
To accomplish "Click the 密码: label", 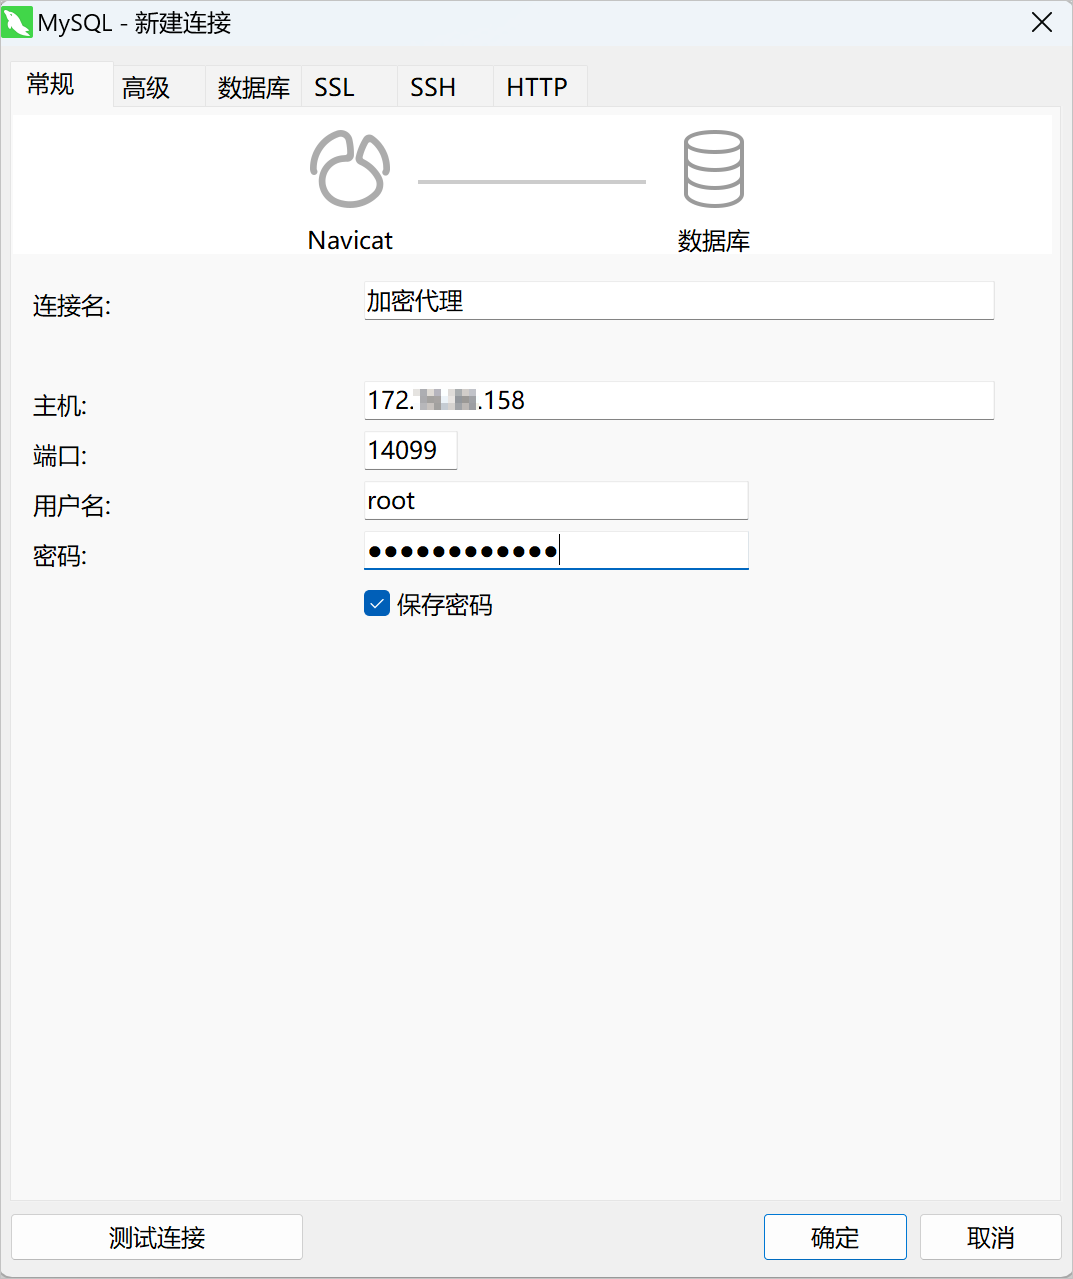I will tap(60, 556).
